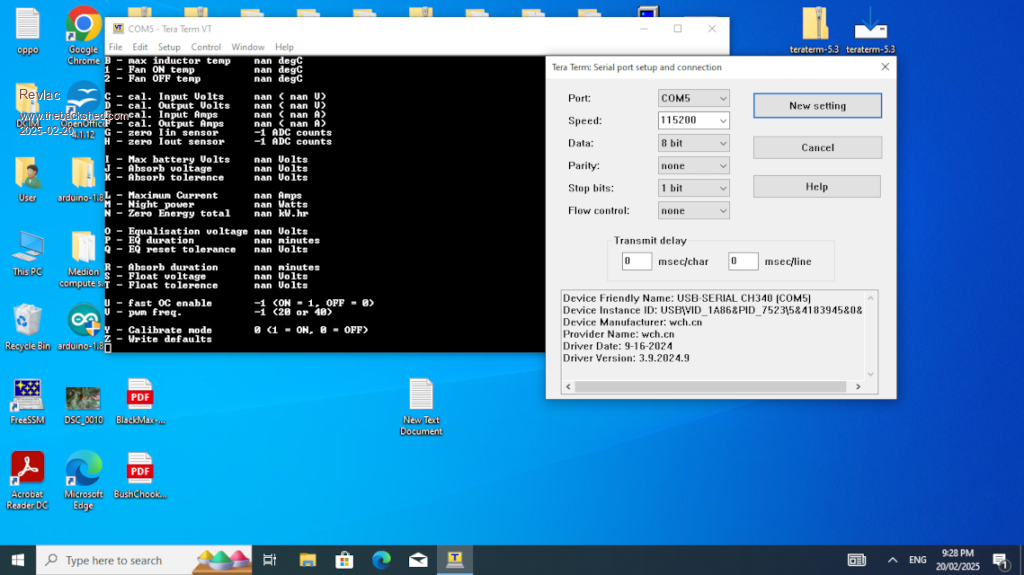Image resolution: width=1024 pixels, height=575 pixels.
Task: Open the teraterm-5.3 zip folder icon
Action: (x=815, y=24)
